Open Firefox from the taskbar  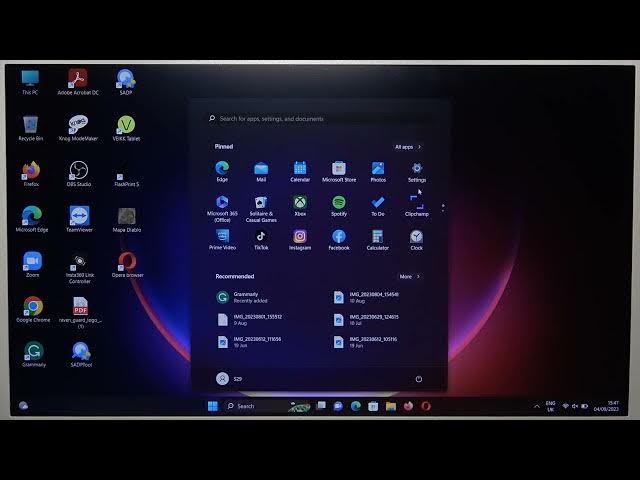pos(408,406)
